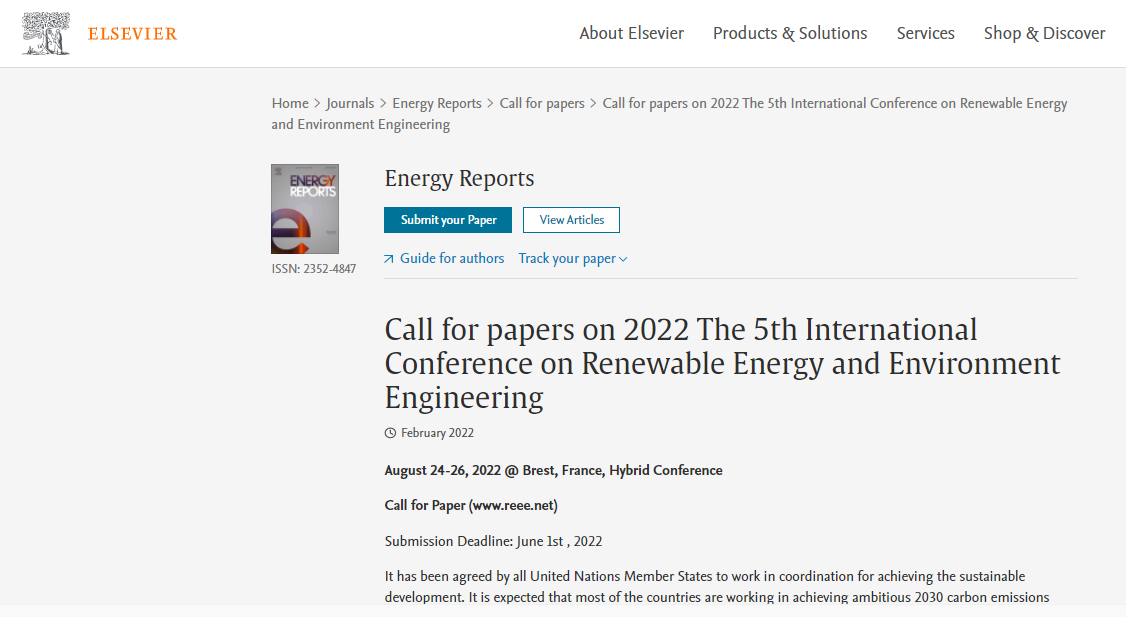Click the ELSEVIER wordmark
1126x617 pixels.
coord(132,34)
